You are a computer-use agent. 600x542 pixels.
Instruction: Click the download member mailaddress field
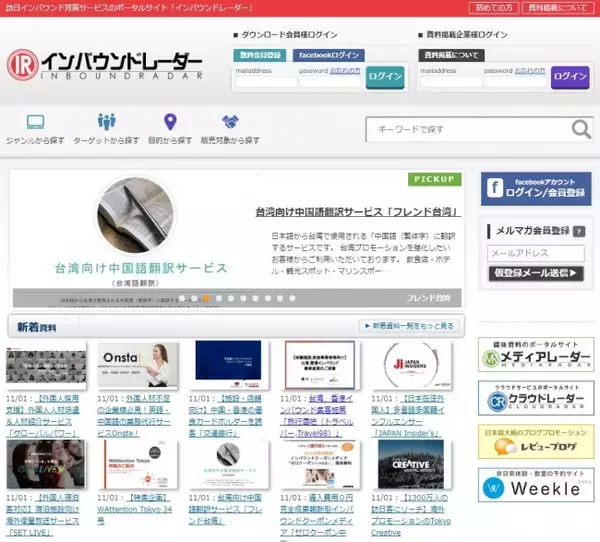click(266, 82)
